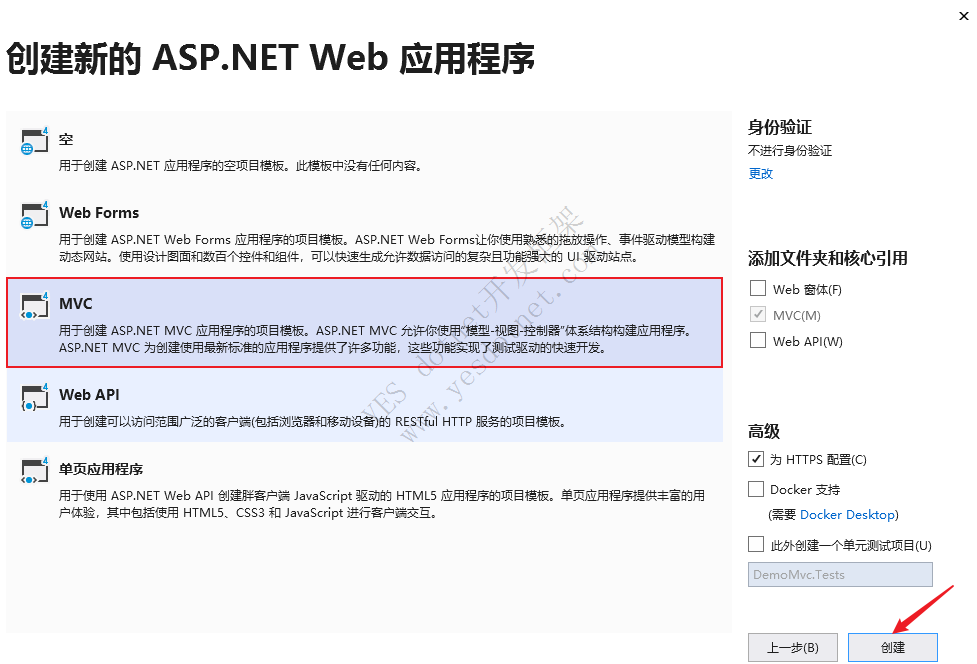Screen dimensions: 977x664
Task: Click the empty template description text
Action: (x=241, y=166)
